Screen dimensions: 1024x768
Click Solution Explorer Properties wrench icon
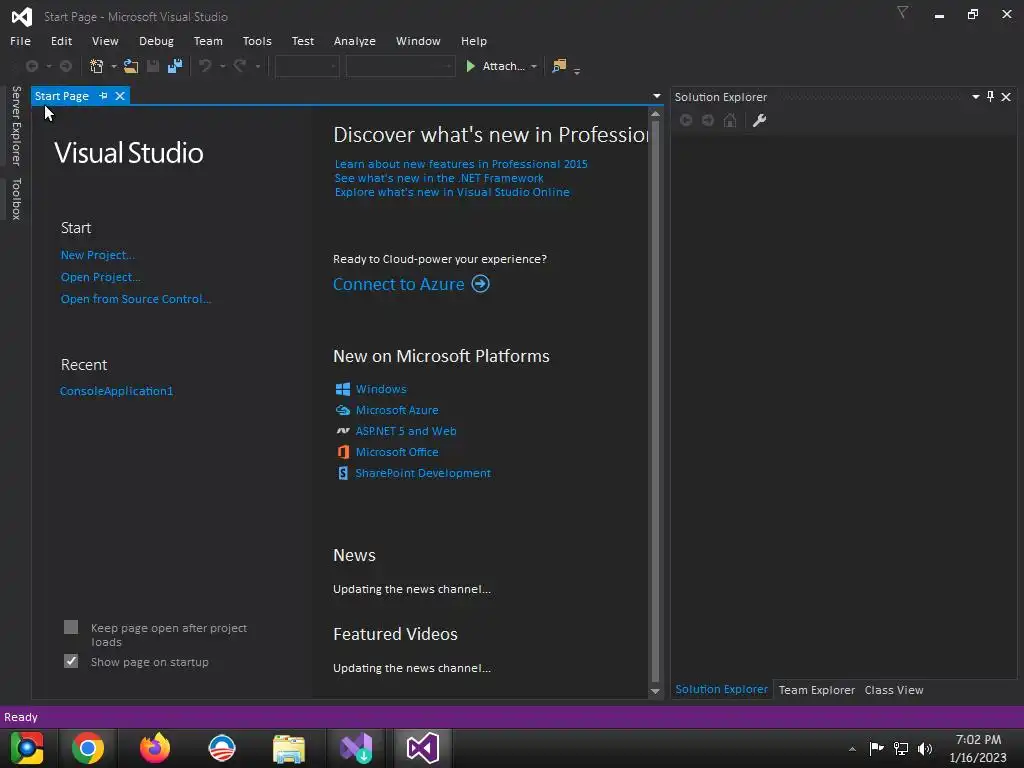tap(759, 120)
